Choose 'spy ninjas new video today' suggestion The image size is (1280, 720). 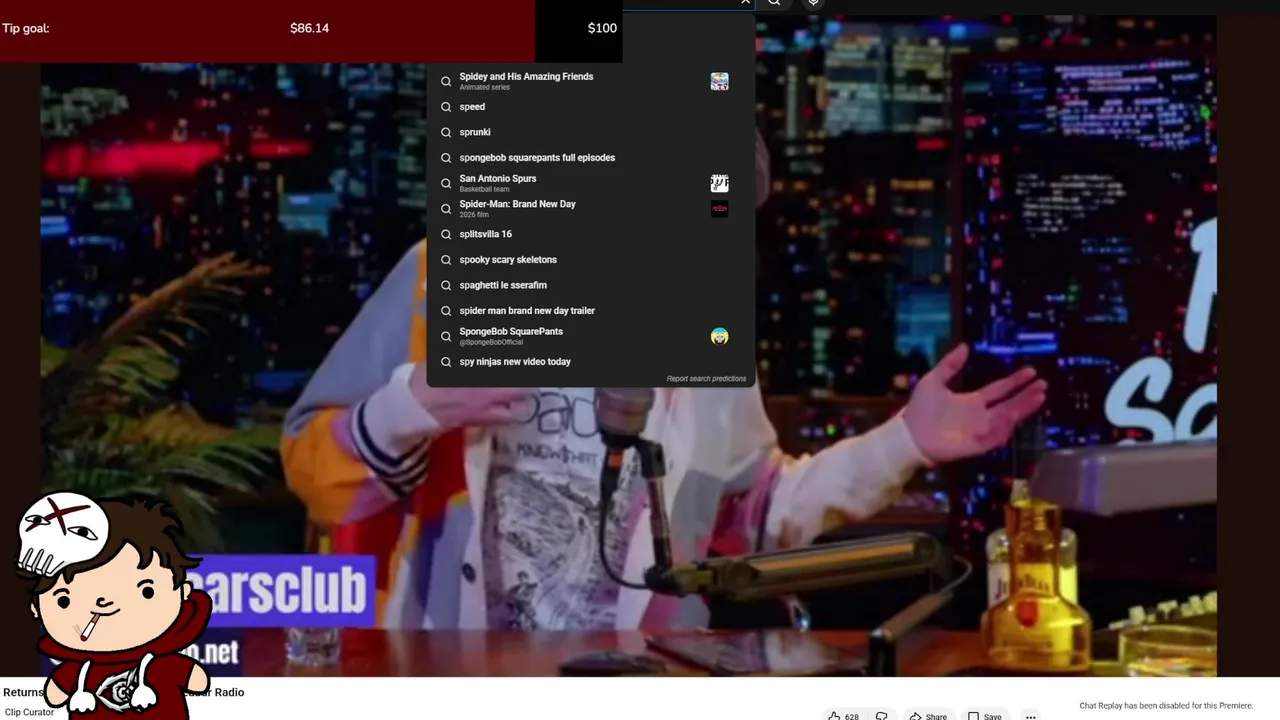click(590, 362)
